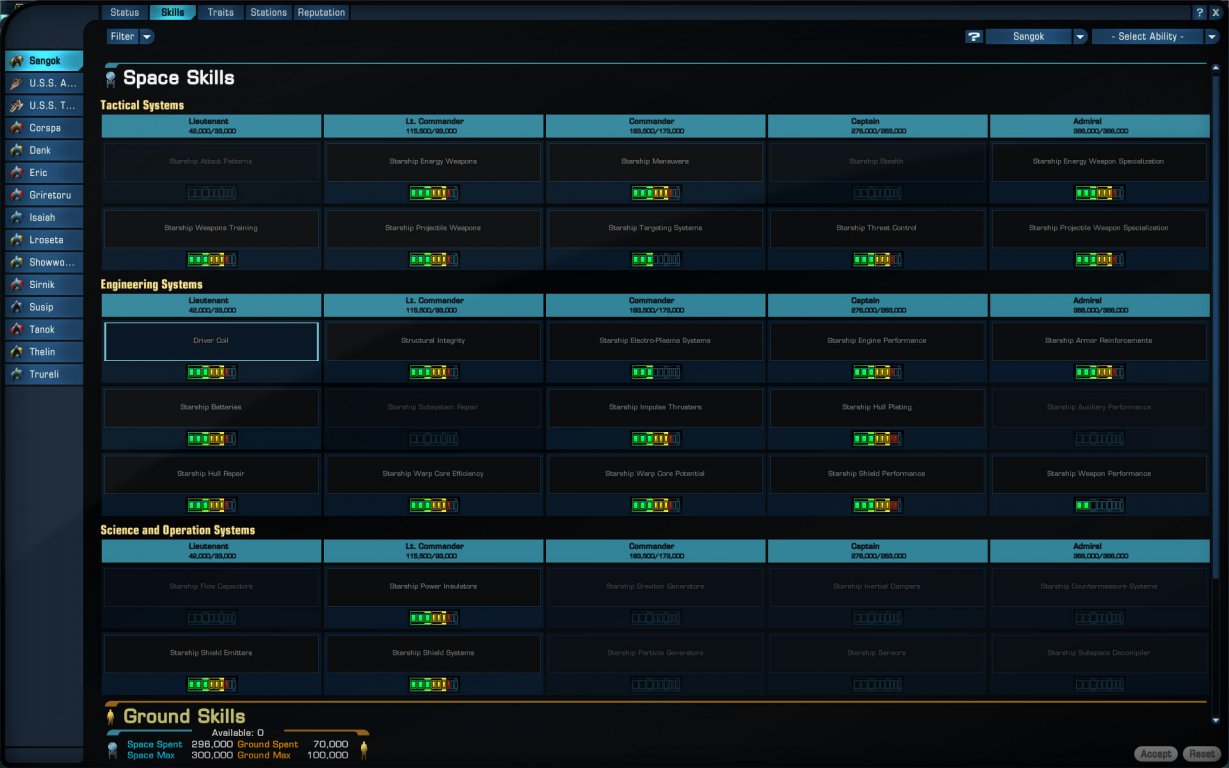Select the Starship Armor Reinforcements skill
The height and width of the screenshot is (768, 1229).
coord(1099,341)
